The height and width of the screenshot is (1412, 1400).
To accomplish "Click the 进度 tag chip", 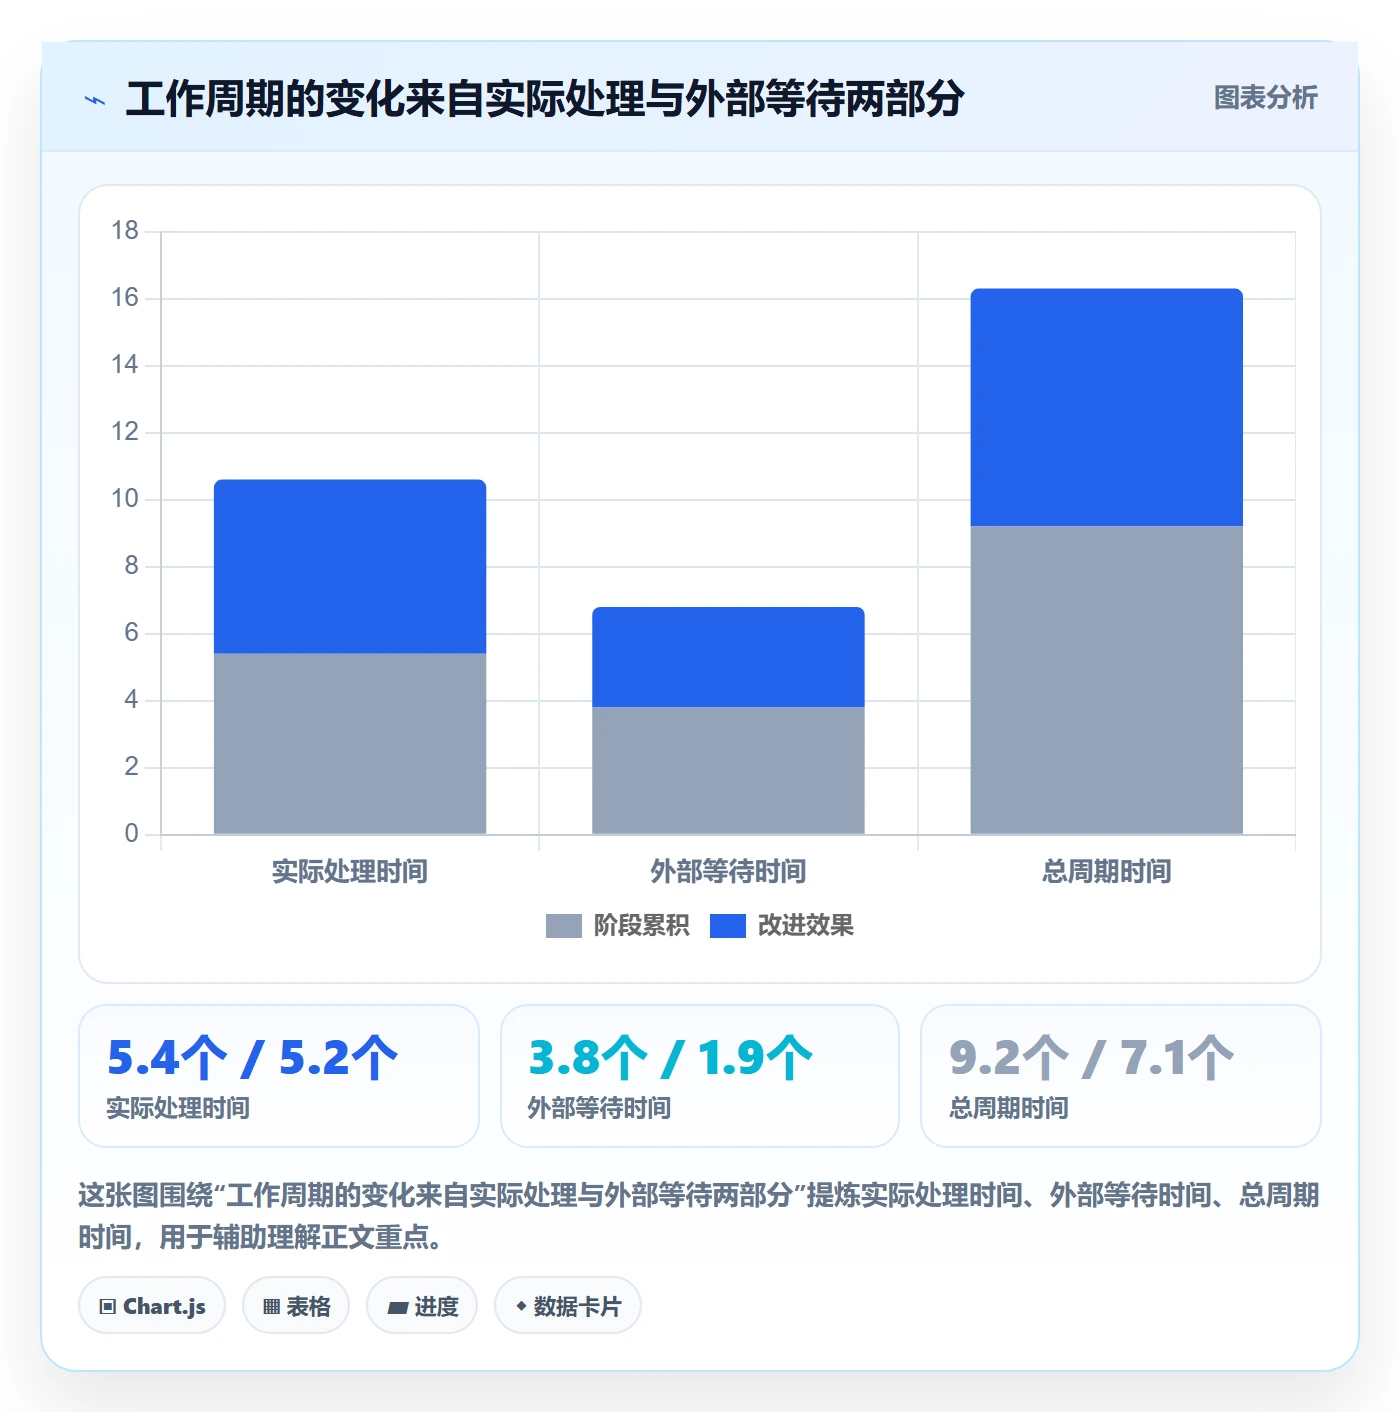I will (422, 1305).
